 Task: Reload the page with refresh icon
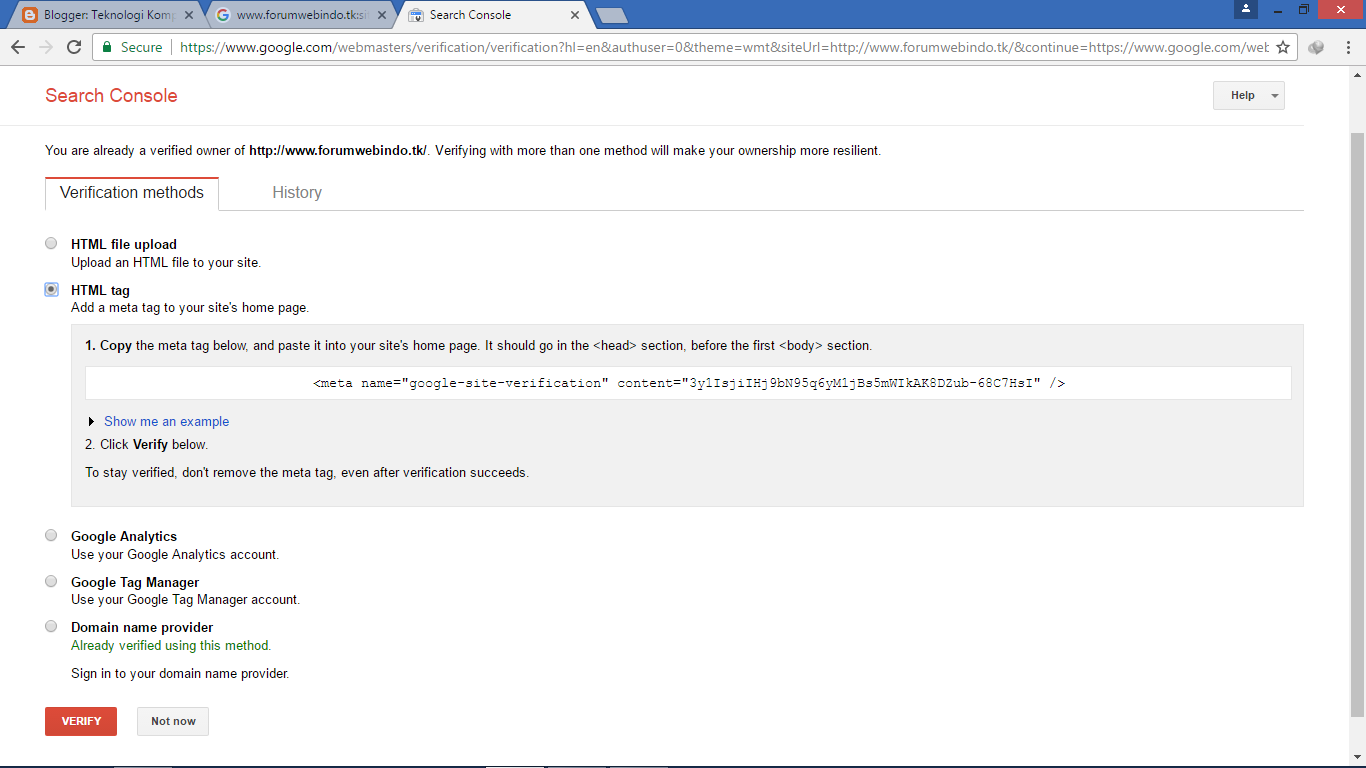[74, 47]
